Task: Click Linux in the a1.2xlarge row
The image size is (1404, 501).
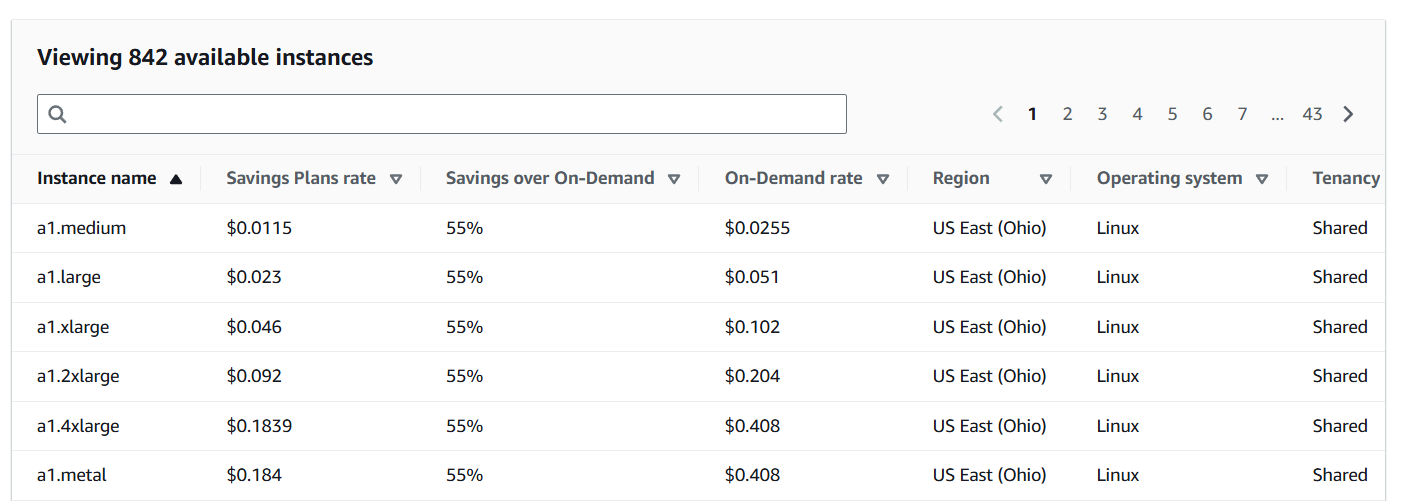Action: 1118,376
